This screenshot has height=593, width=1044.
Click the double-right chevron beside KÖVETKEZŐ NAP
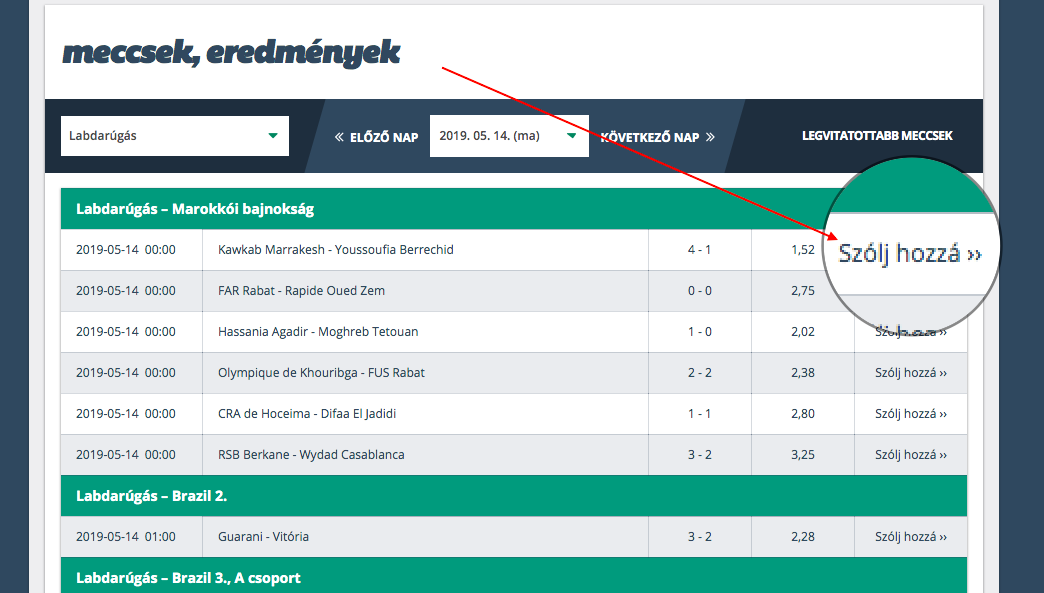pos(710,137)
